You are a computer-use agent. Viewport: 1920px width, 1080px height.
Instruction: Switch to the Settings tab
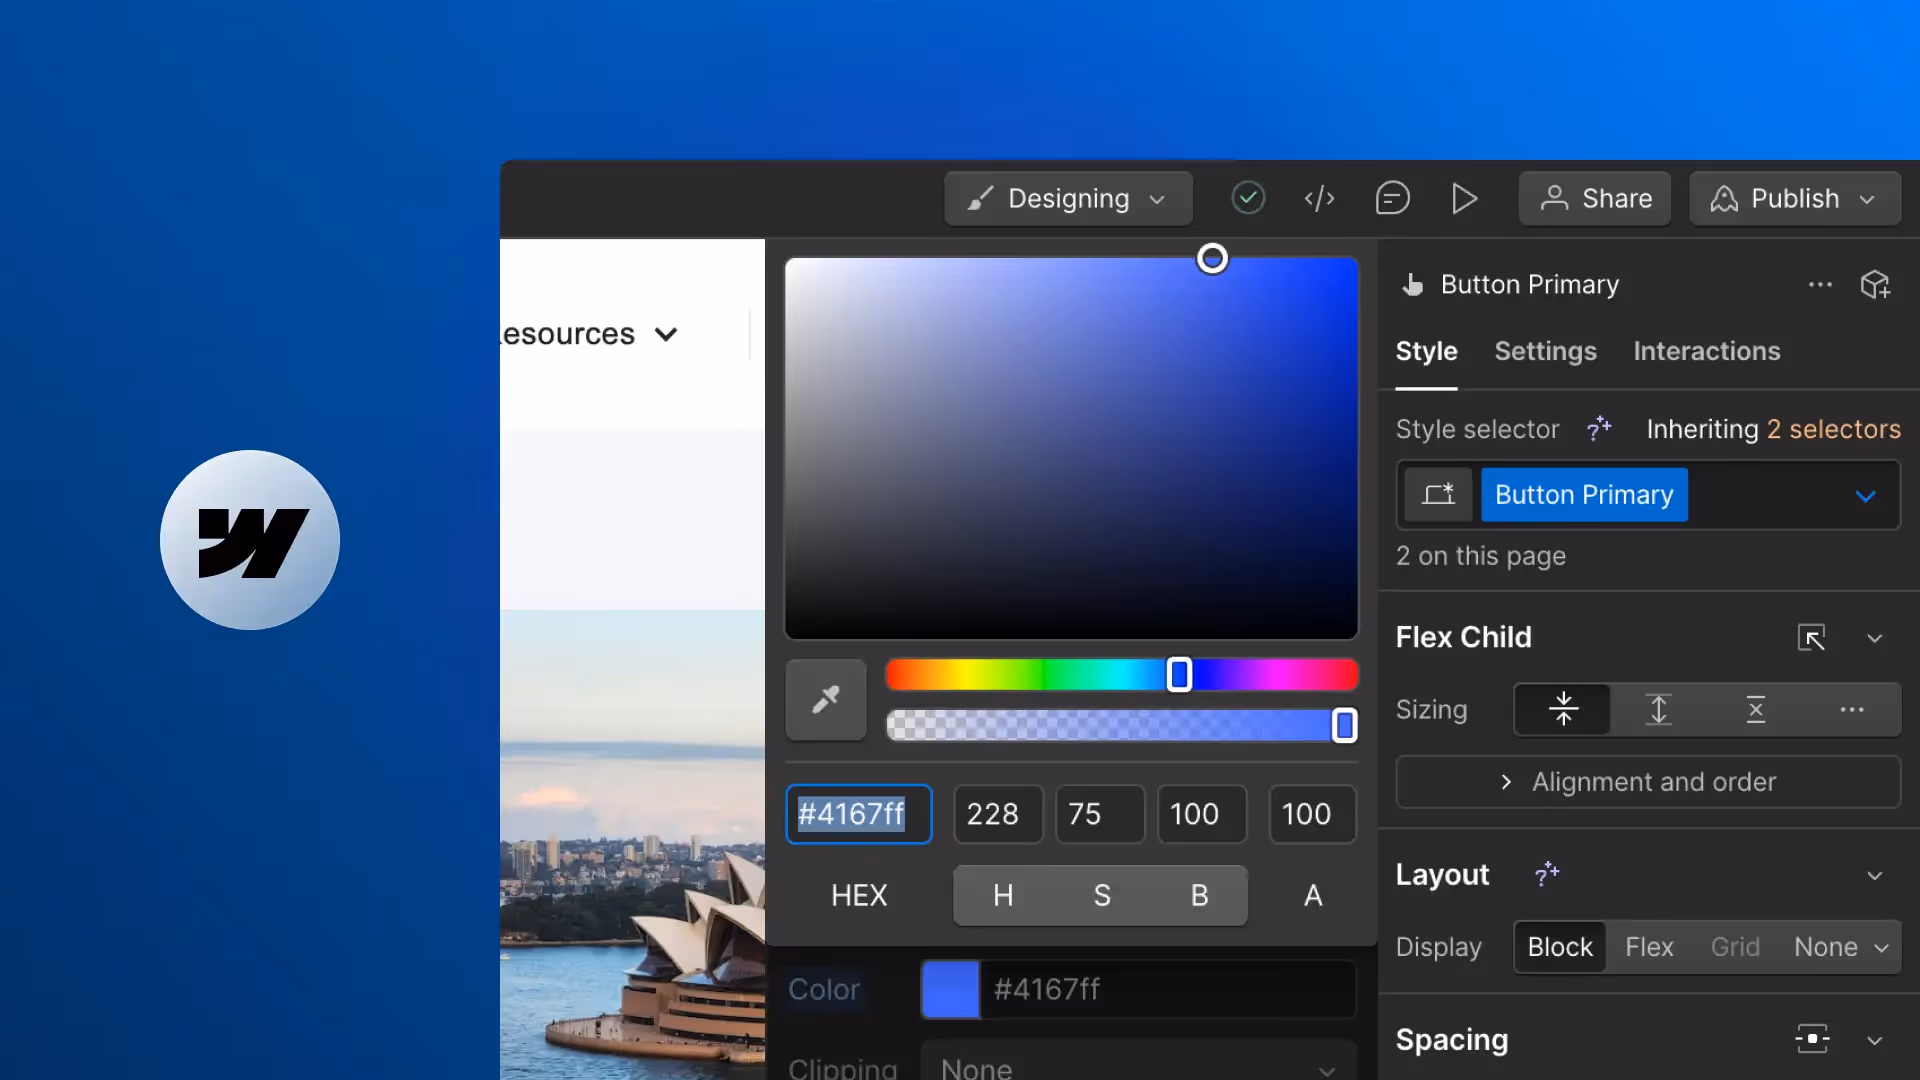click(x=1545, y=352)
